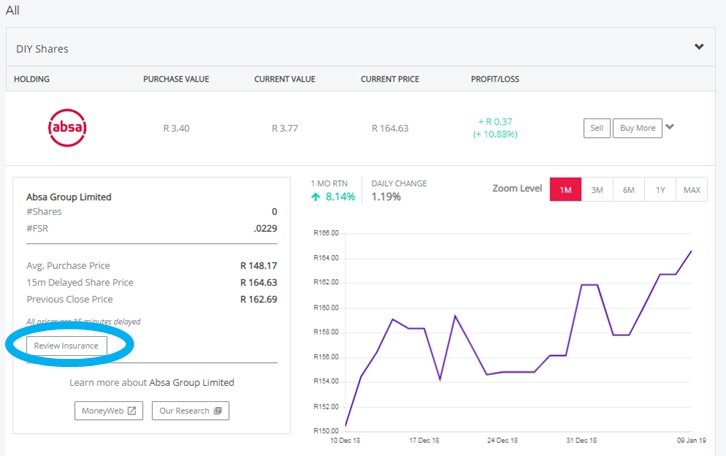Click 'Learn more about Absa Group Limited' text
Viewport: 726px width, 456px height.
pos(152,383)
